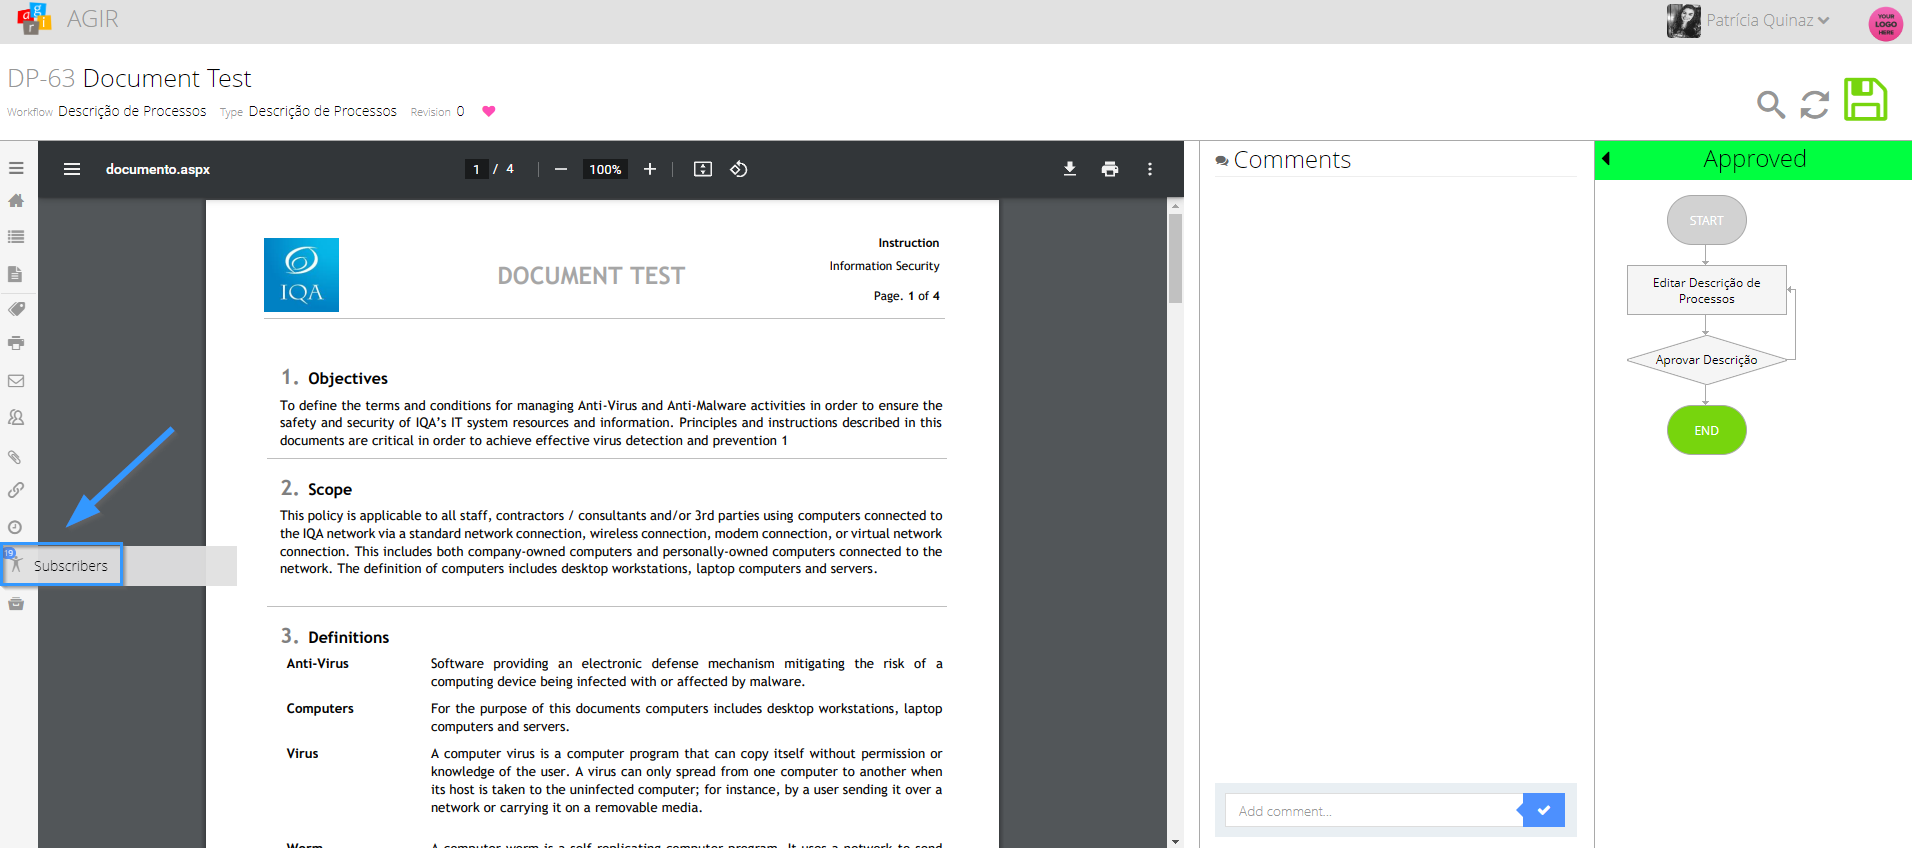
Task: Open the clock history sidebar icon
Action: tap(16, 527)
